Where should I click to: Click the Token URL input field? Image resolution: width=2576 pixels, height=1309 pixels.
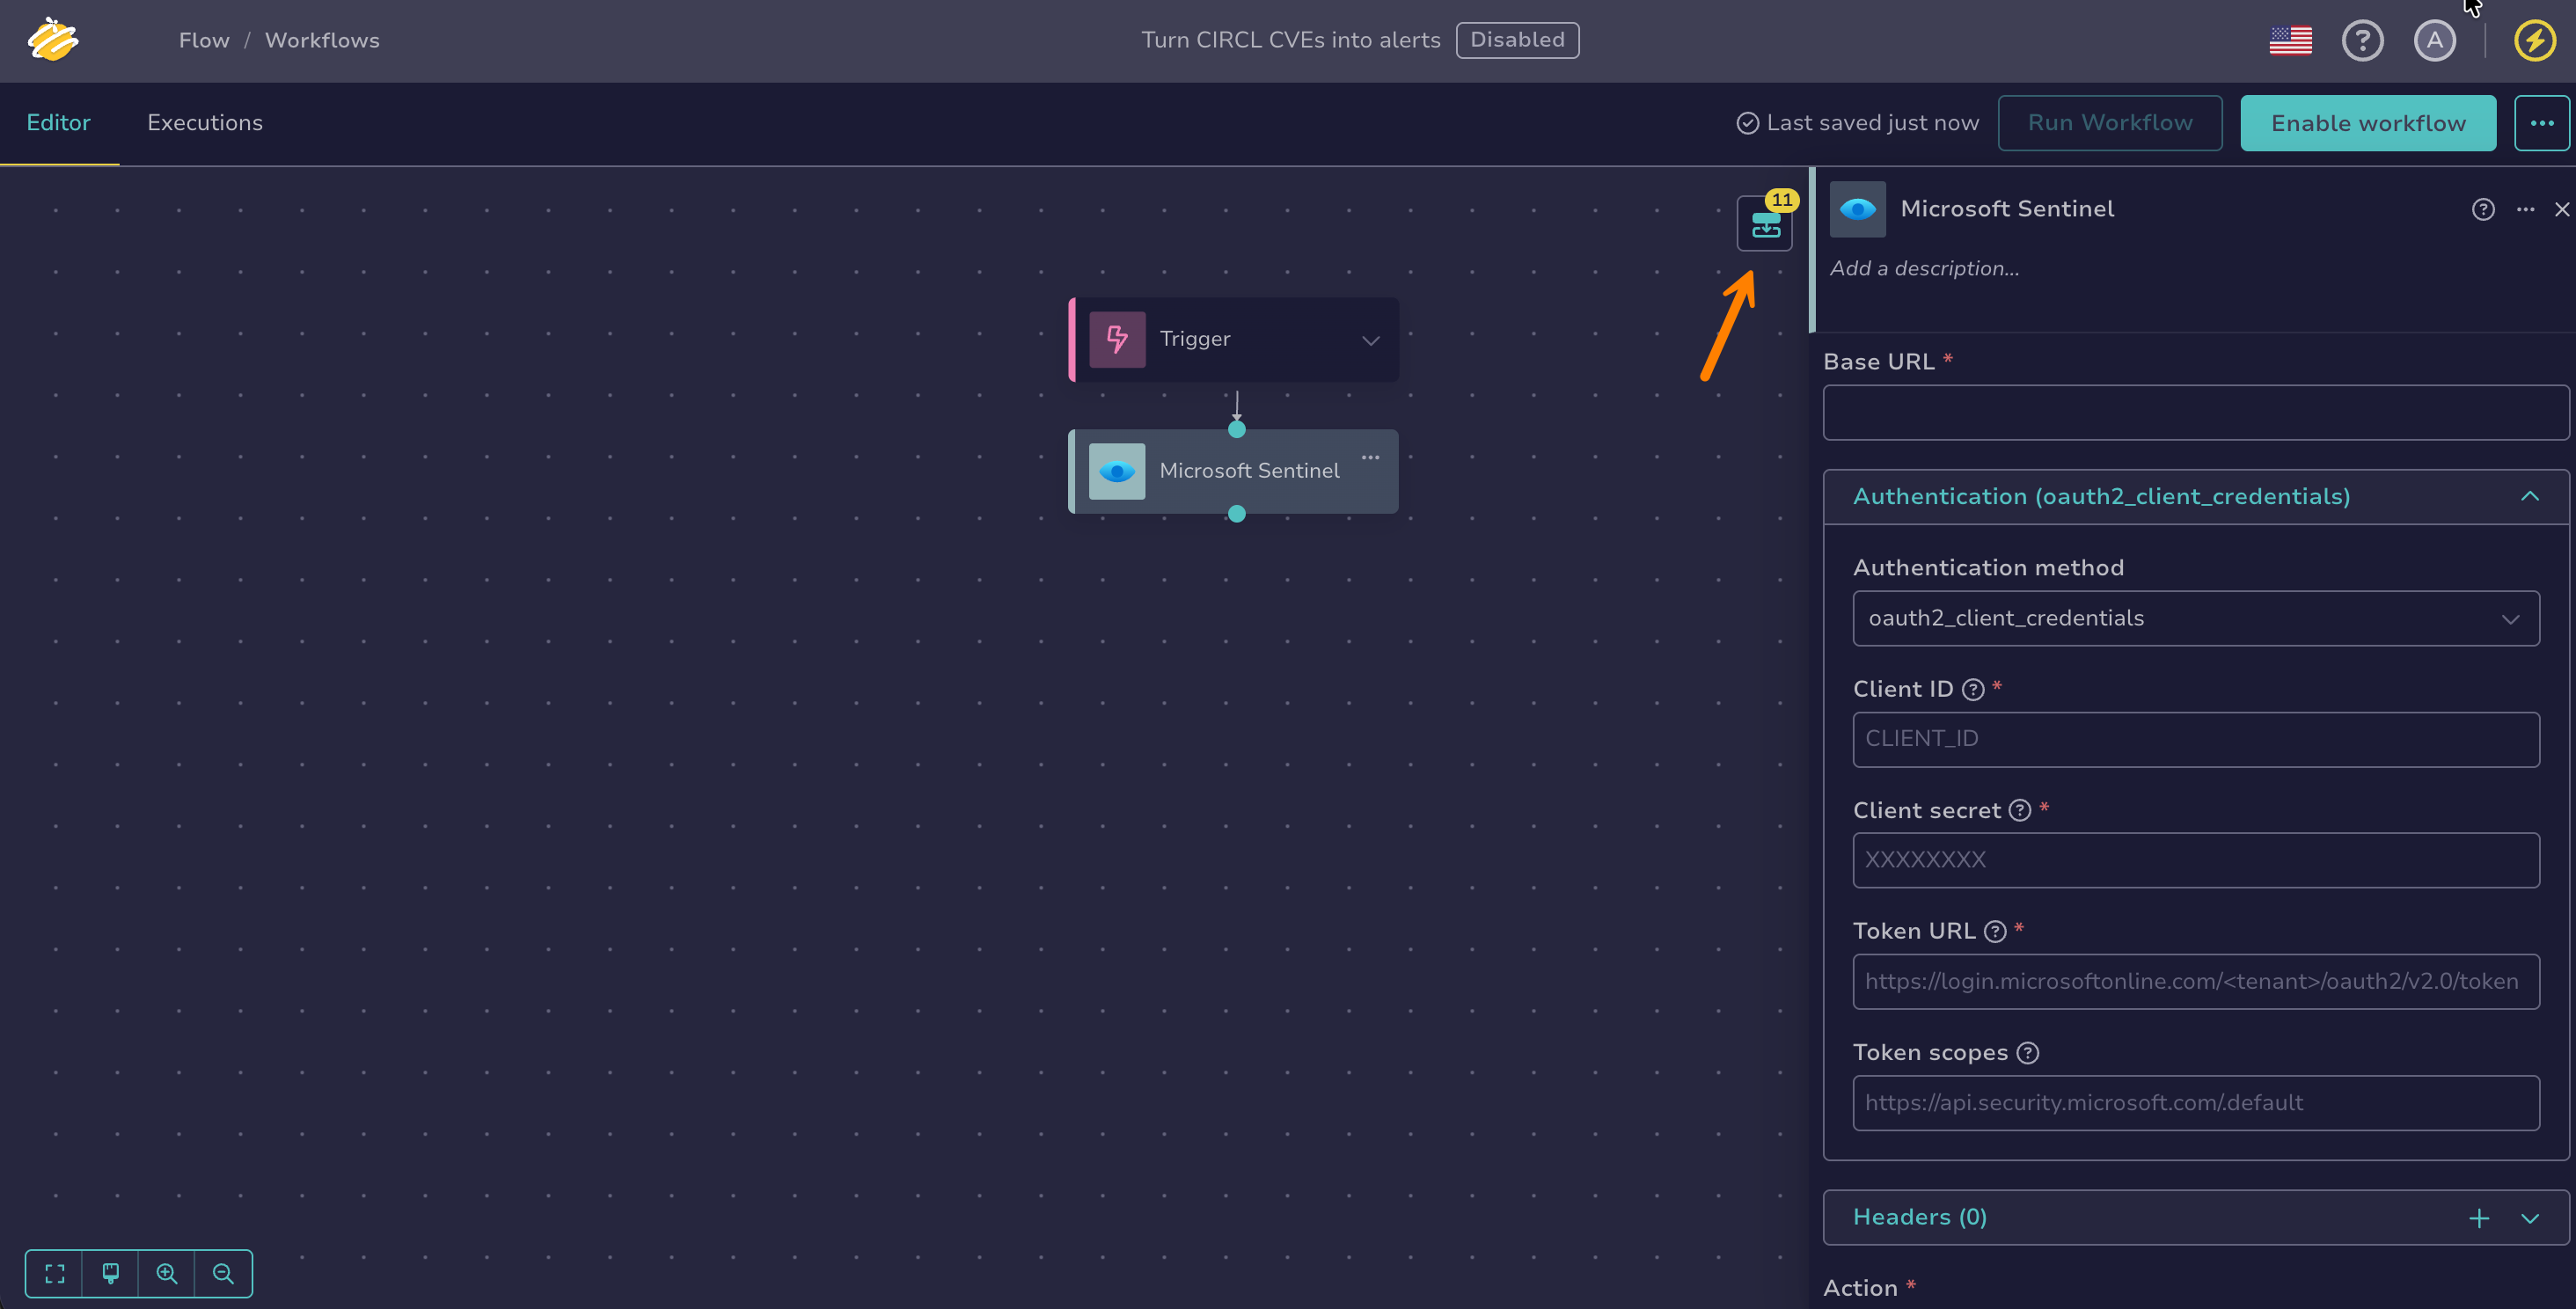pos(2195,981)
